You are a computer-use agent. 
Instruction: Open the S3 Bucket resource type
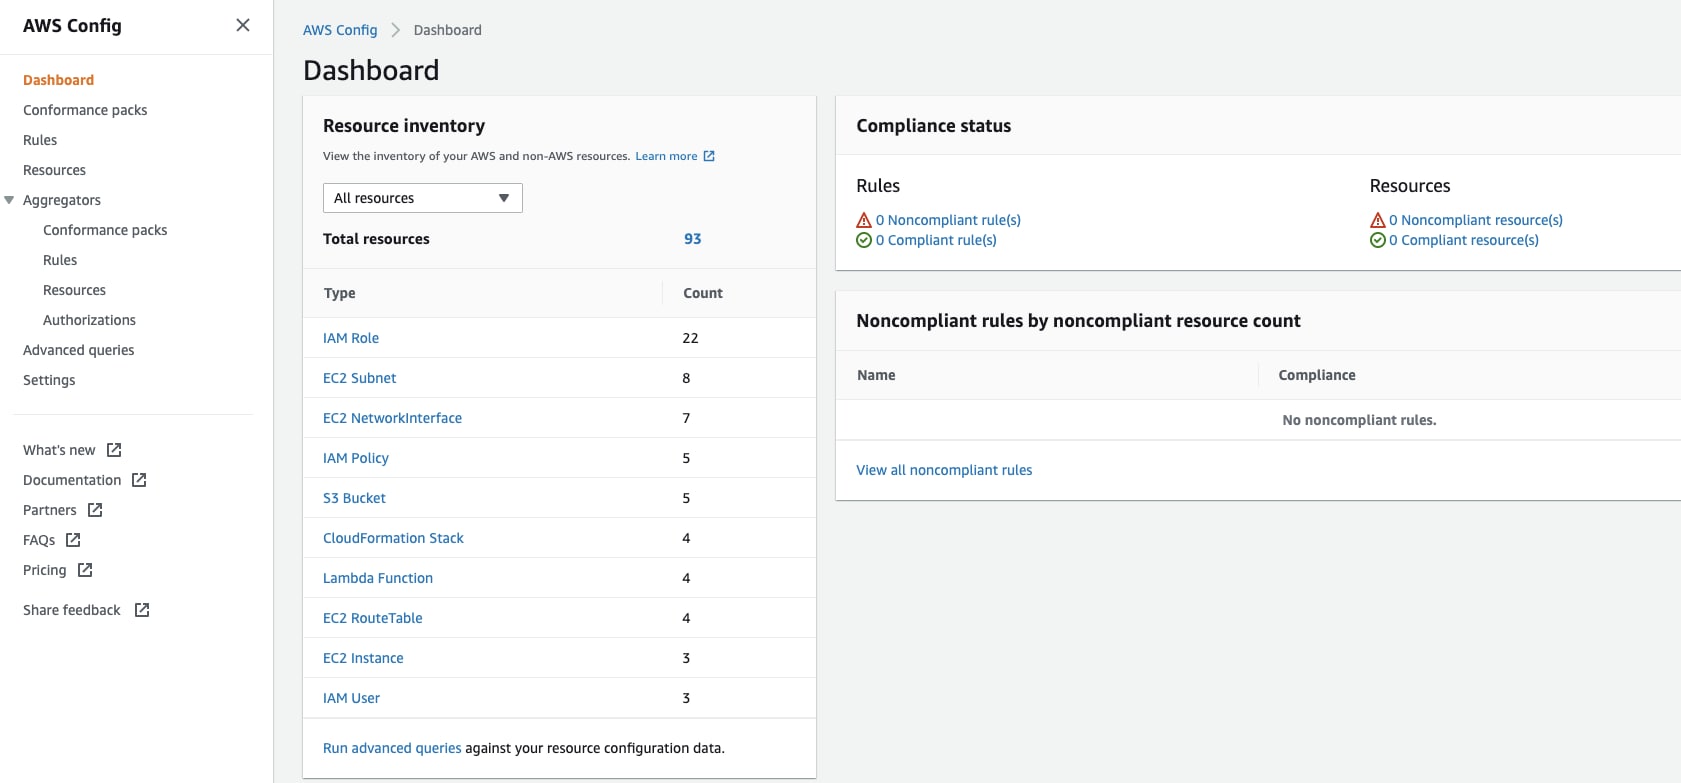(x=354, y=498)
